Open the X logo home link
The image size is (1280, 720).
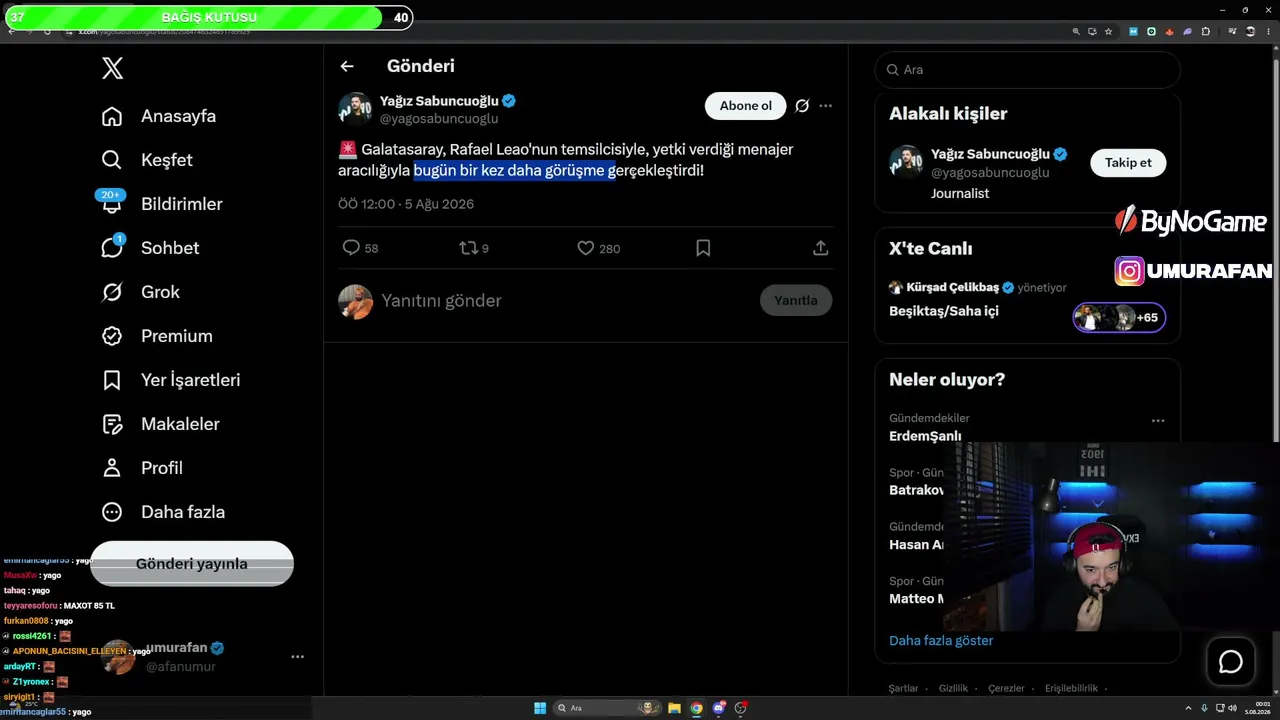tap(112, 68)
